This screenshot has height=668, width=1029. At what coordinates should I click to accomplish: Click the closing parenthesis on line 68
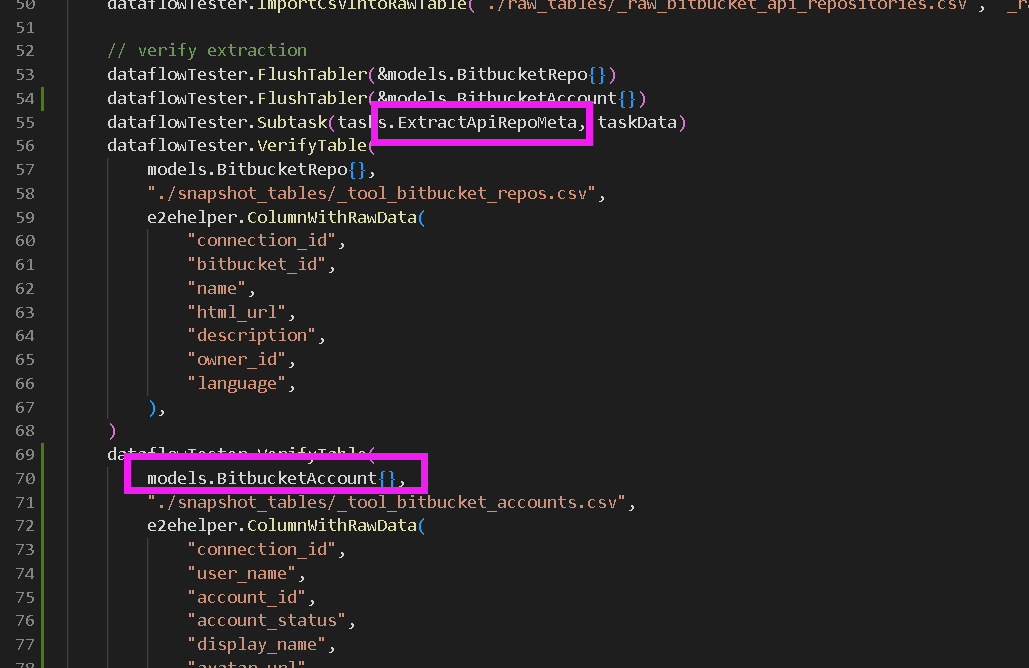coord(112,431)
